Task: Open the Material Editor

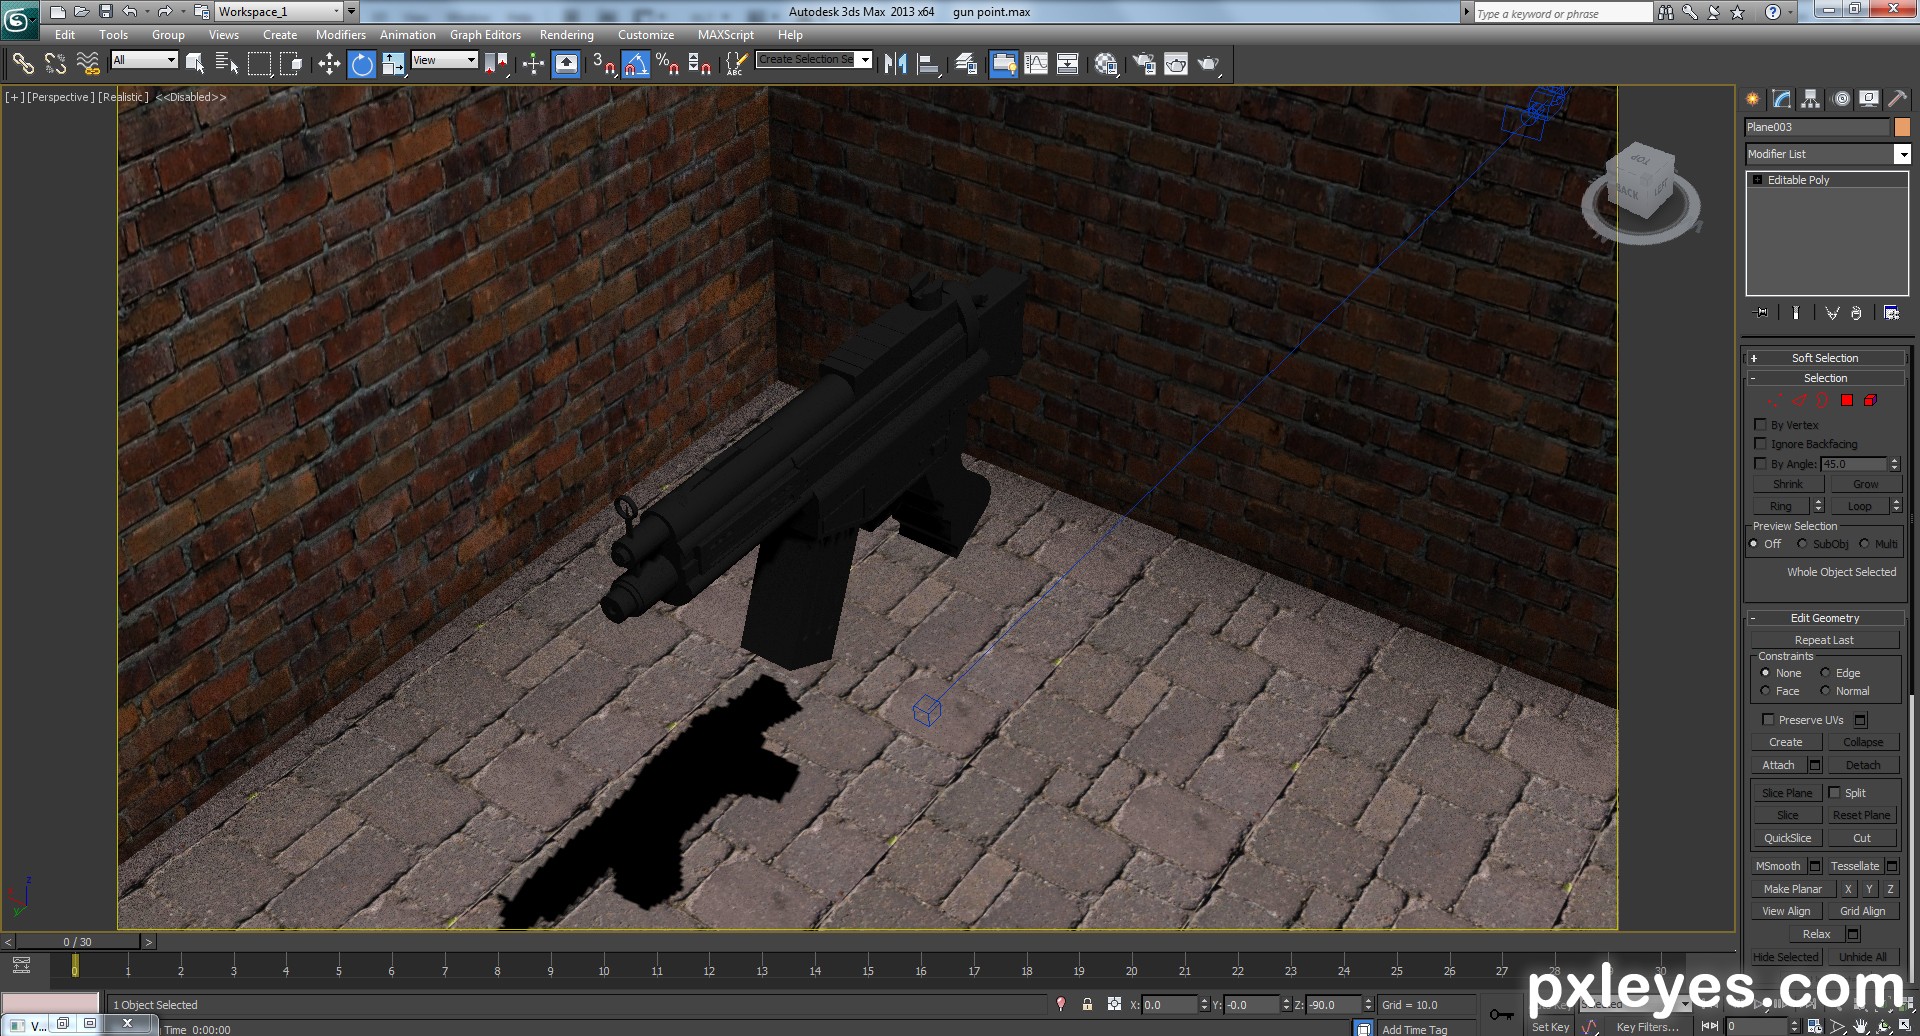Action: tap(1106, 64)
